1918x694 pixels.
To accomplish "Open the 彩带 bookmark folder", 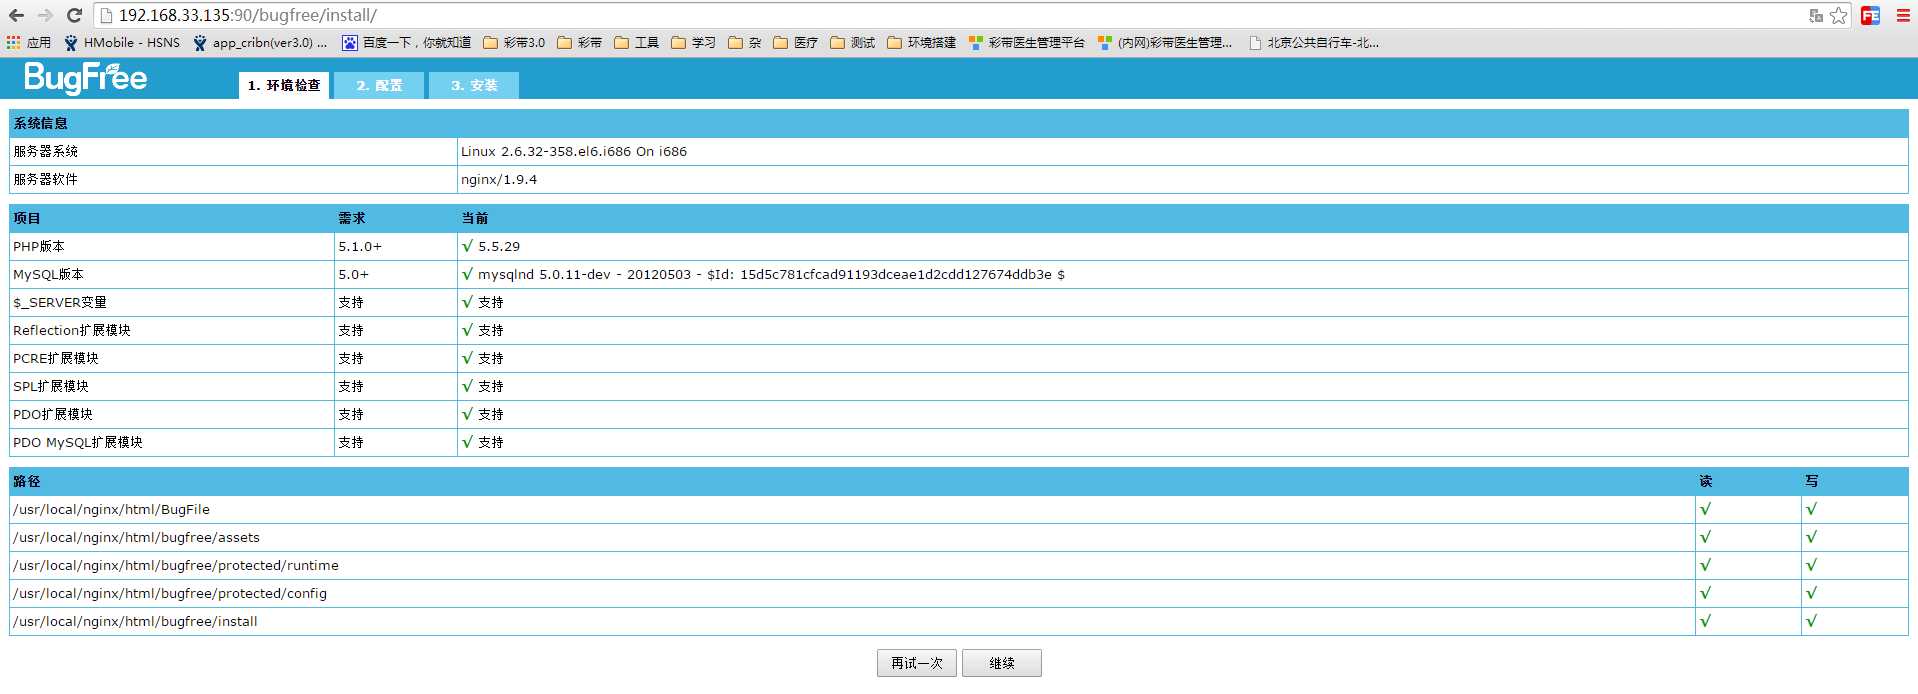I will (x=579, y=43).
